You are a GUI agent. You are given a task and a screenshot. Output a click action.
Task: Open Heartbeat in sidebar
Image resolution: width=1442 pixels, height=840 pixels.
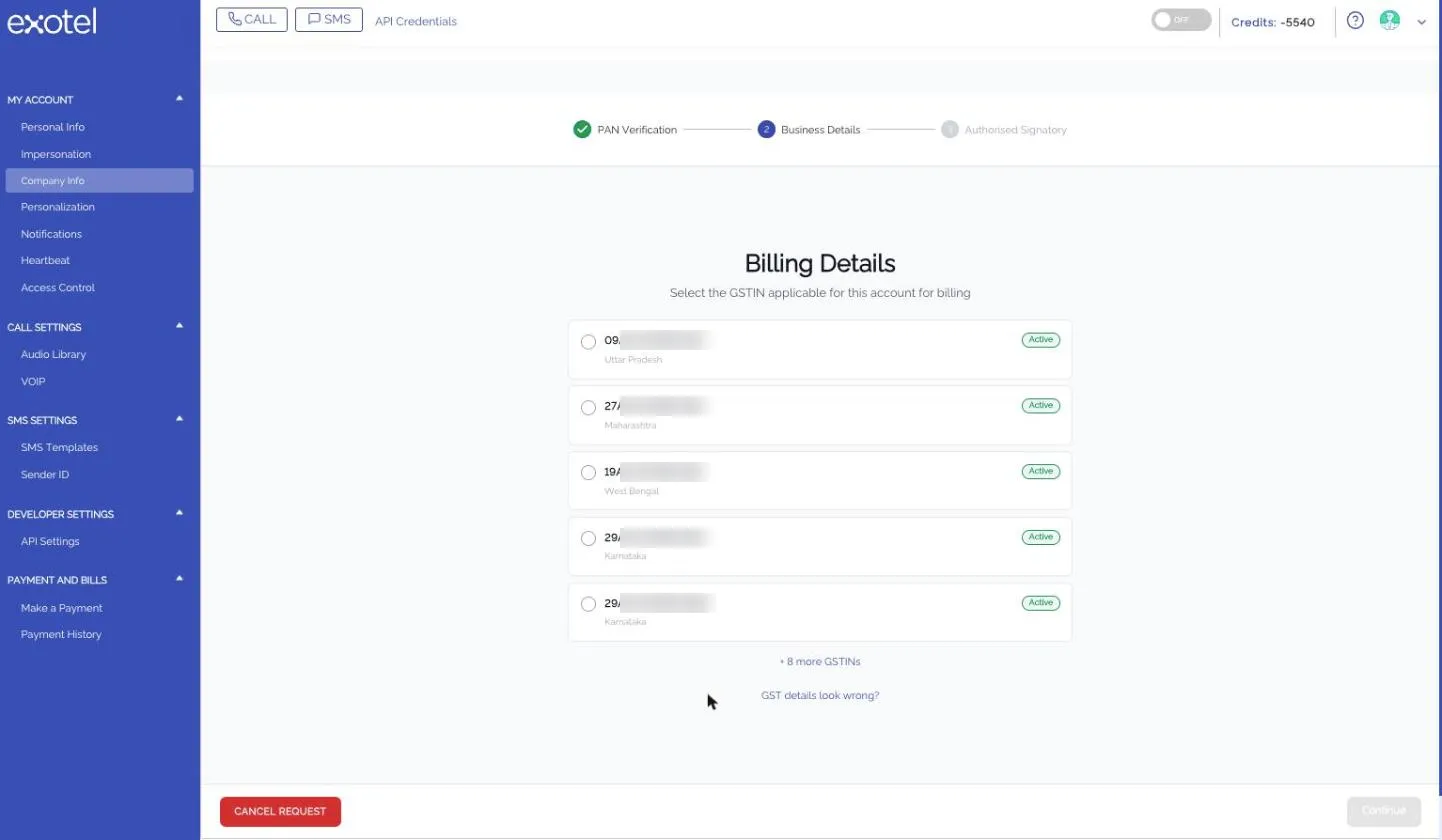pyautogui.click(x=45, y=260)
